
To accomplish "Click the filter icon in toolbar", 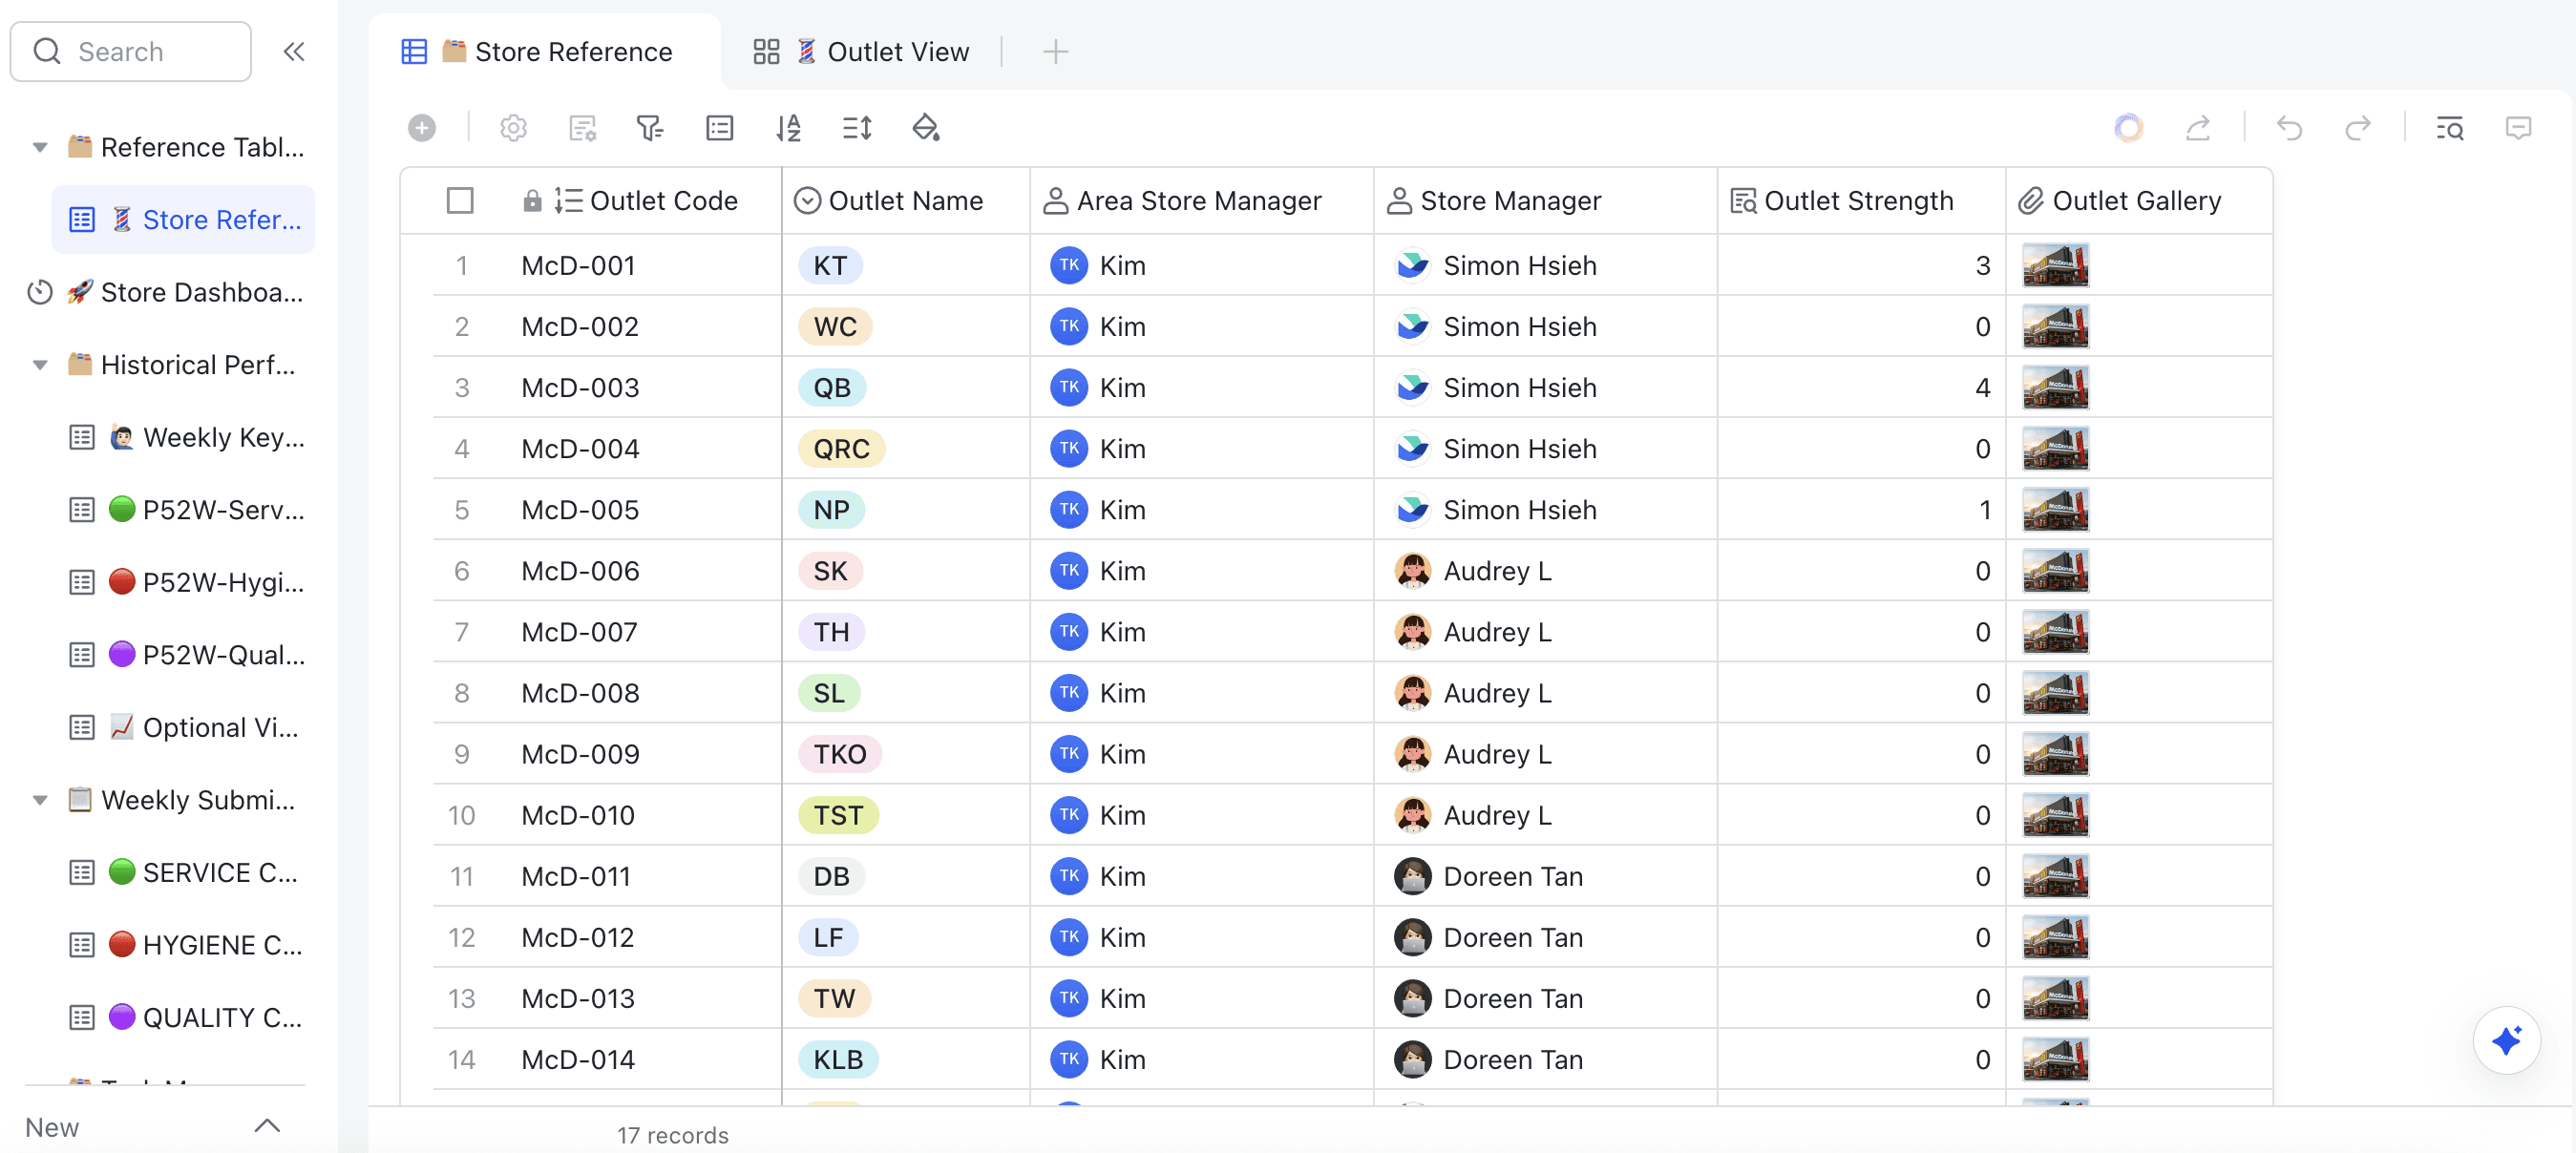I will (x=650, y=128).
